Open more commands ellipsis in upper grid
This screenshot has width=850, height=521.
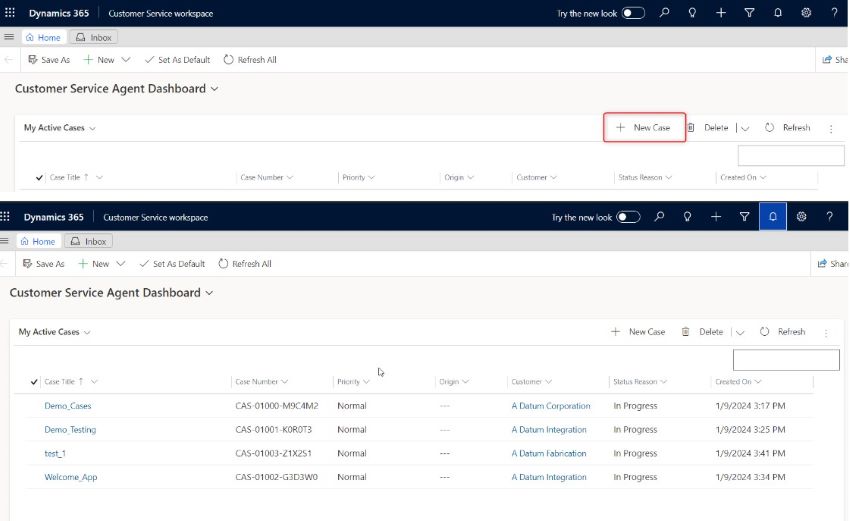coord(831,128)
